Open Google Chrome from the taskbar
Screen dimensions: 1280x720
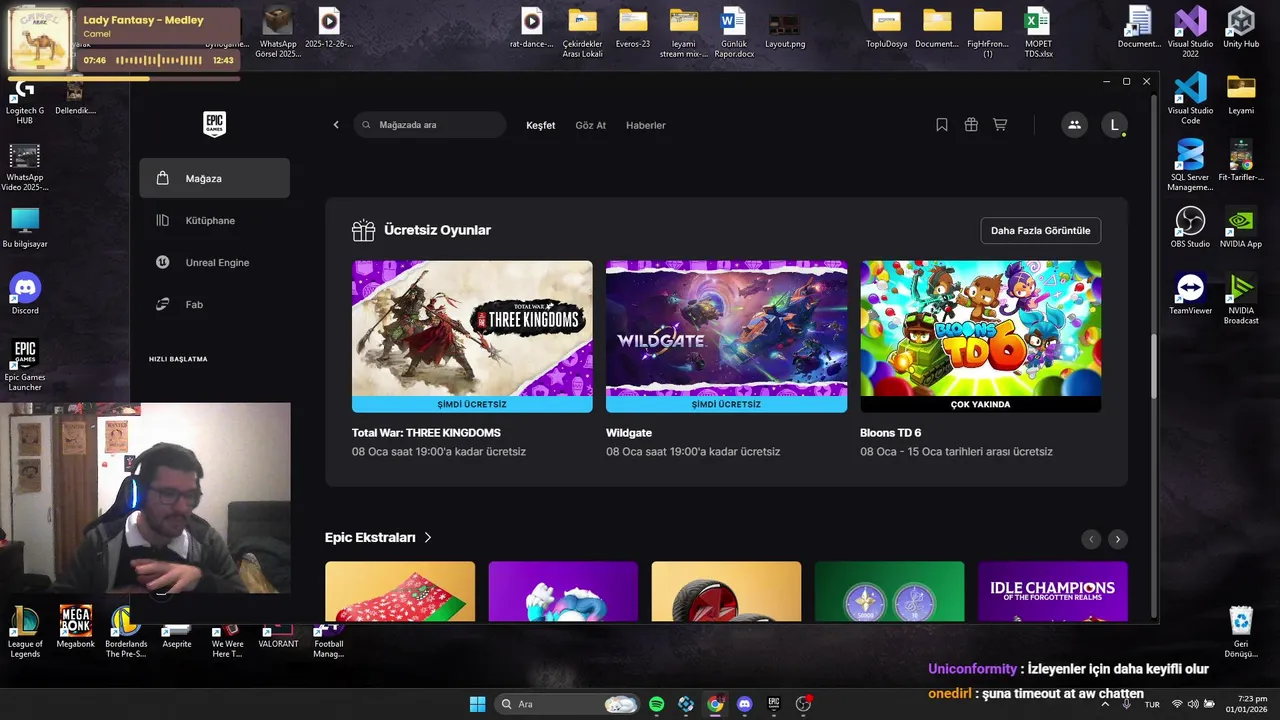click(x=715, y=704)
